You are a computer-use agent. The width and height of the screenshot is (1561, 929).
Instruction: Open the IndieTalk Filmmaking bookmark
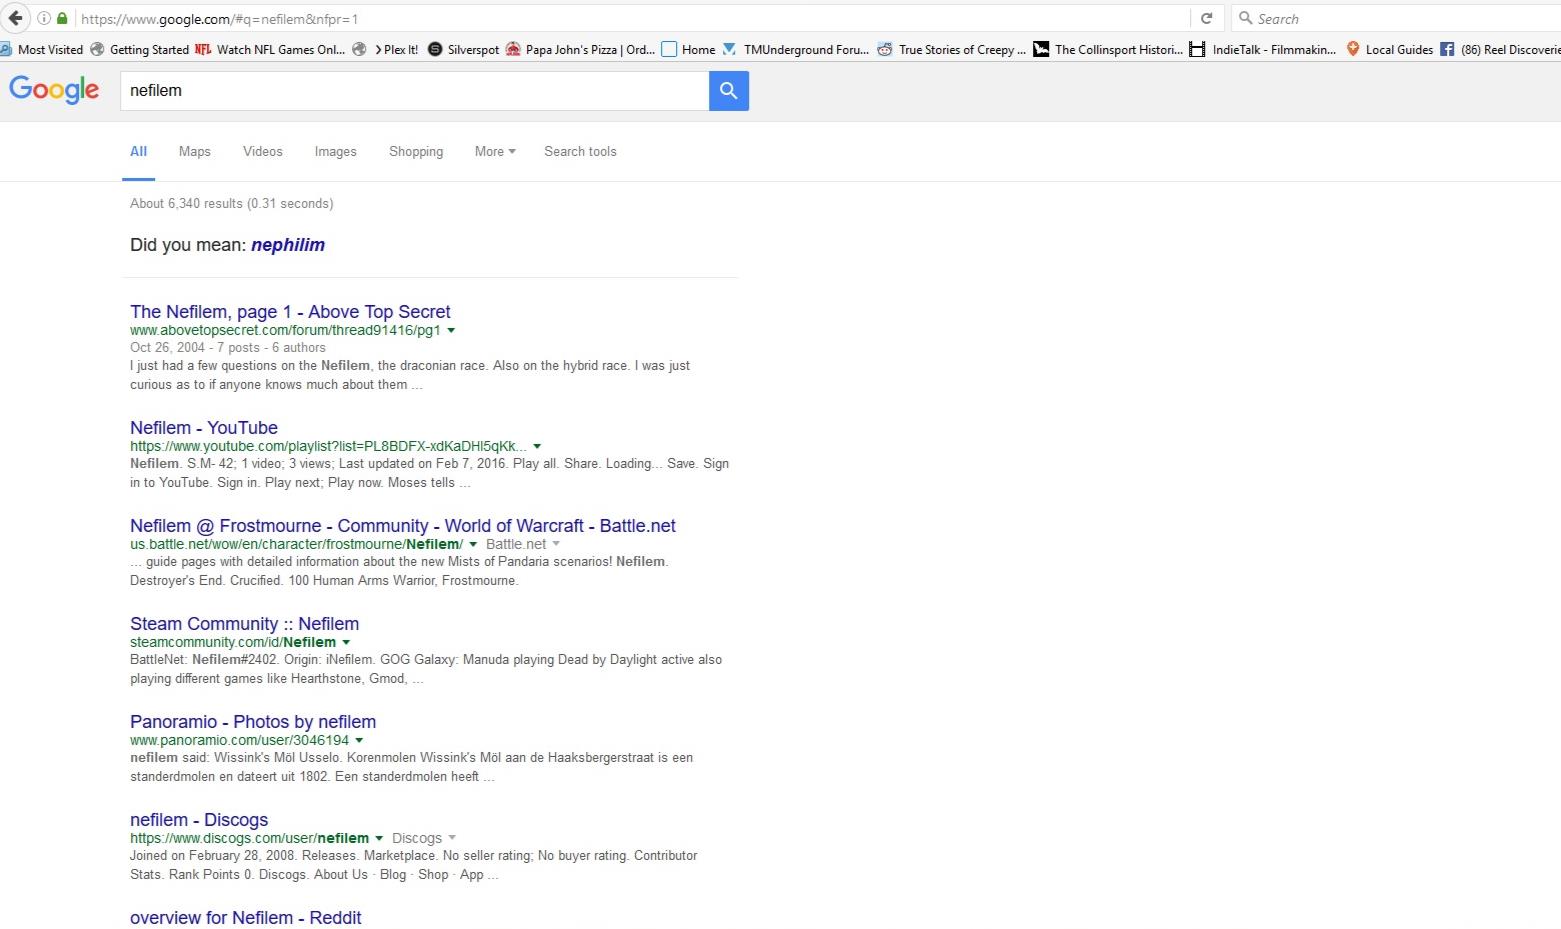[x=1263, y=49]
